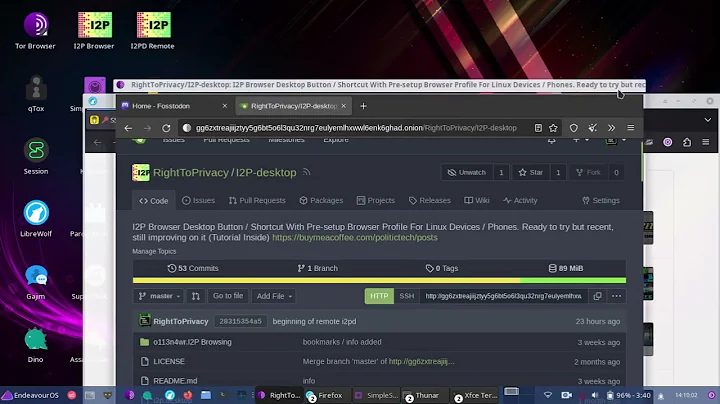This screenshot has width=720, height=404.
Task: Open the qTox desktop icon
Action: (36, 94)
